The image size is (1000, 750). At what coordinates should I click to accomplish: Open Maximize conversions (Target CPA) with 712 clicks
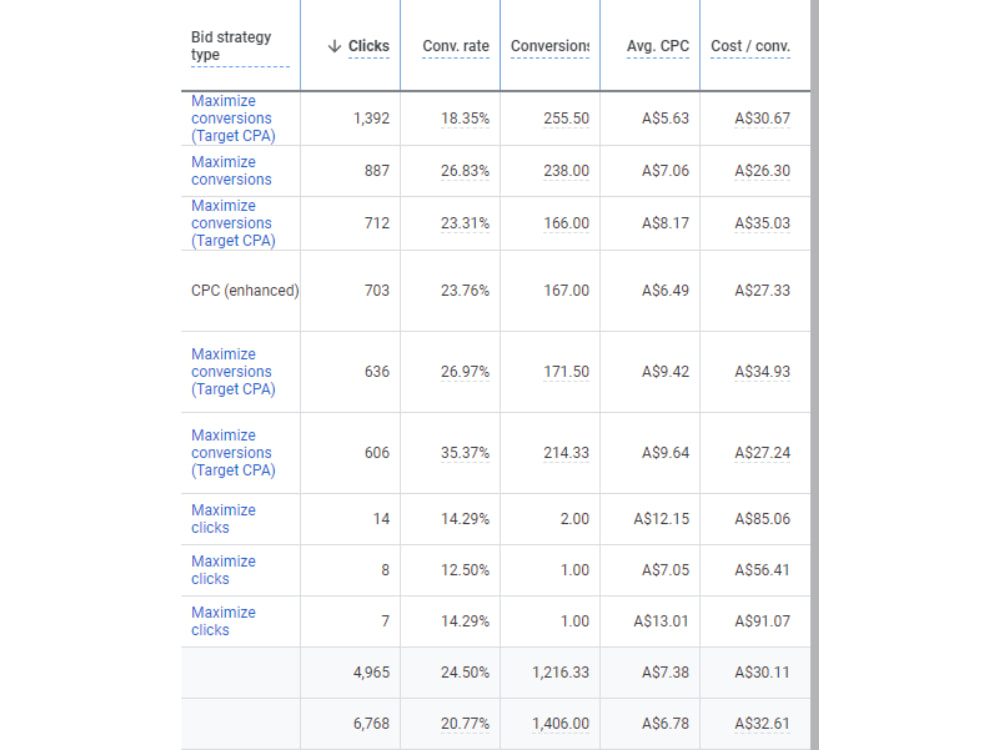click(x=233, y=223)
